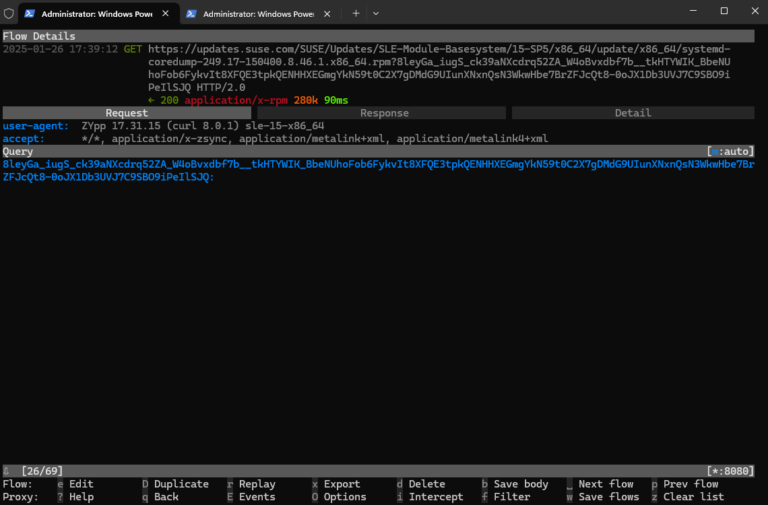The height and width of the screenshot is (505, 768).
Task: Click the 2025-01-26 17:39:12 timestamp
Action: click(x=60, y=49)
